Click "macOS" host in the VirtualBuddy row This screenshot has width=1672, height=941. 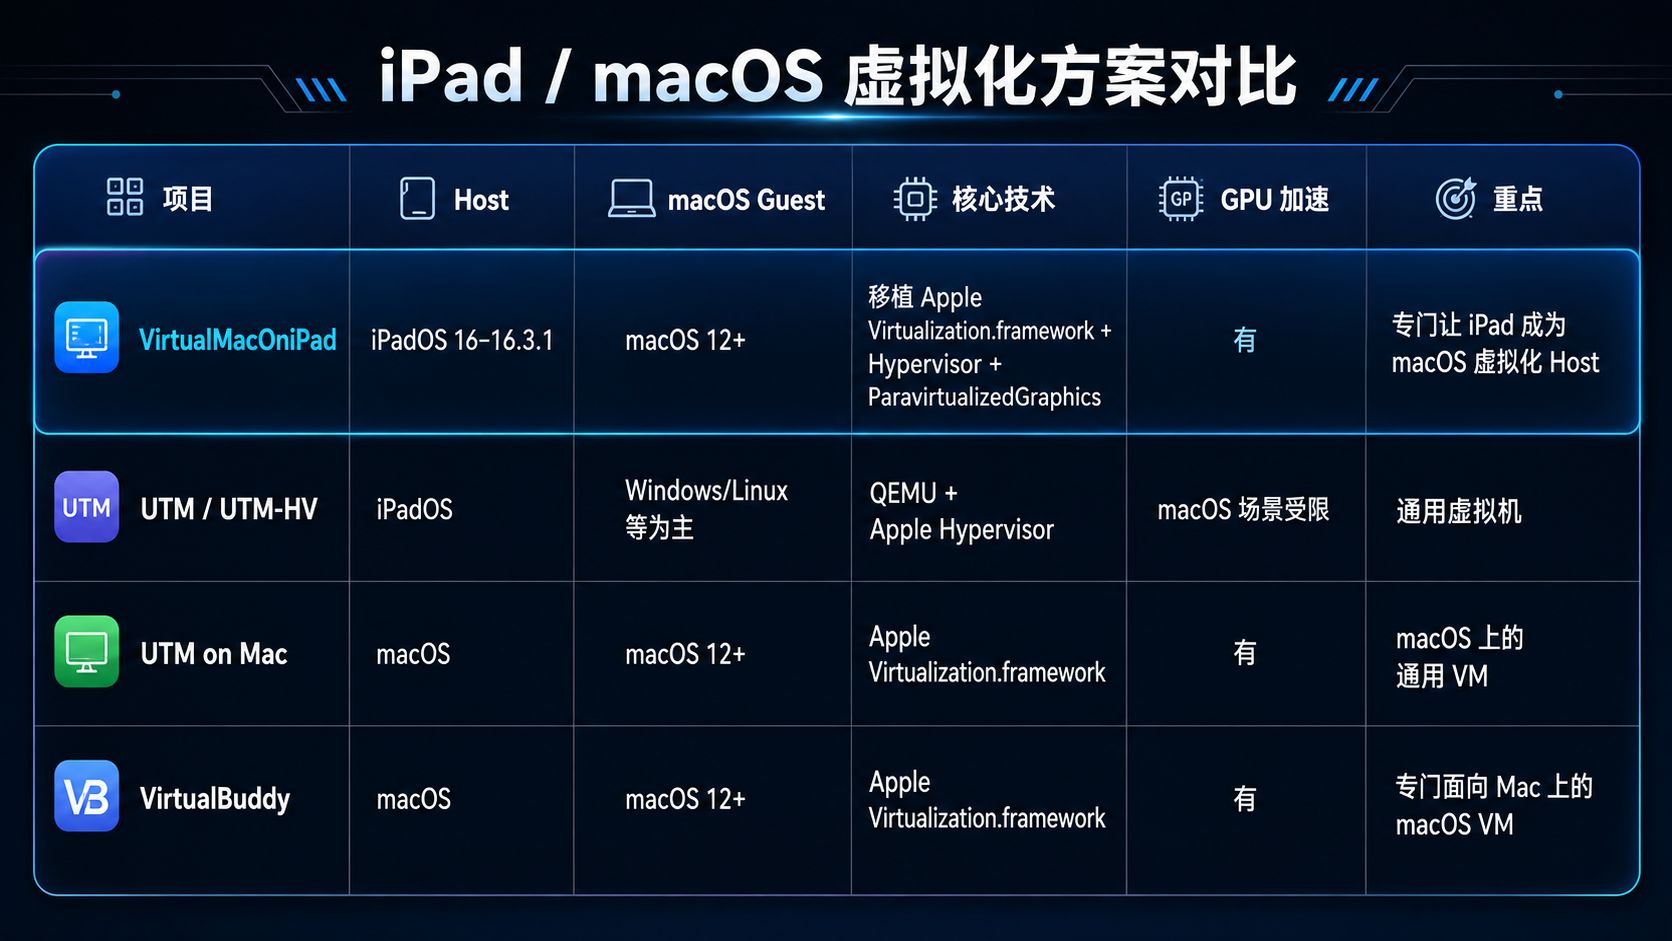(x=413, y=799)
